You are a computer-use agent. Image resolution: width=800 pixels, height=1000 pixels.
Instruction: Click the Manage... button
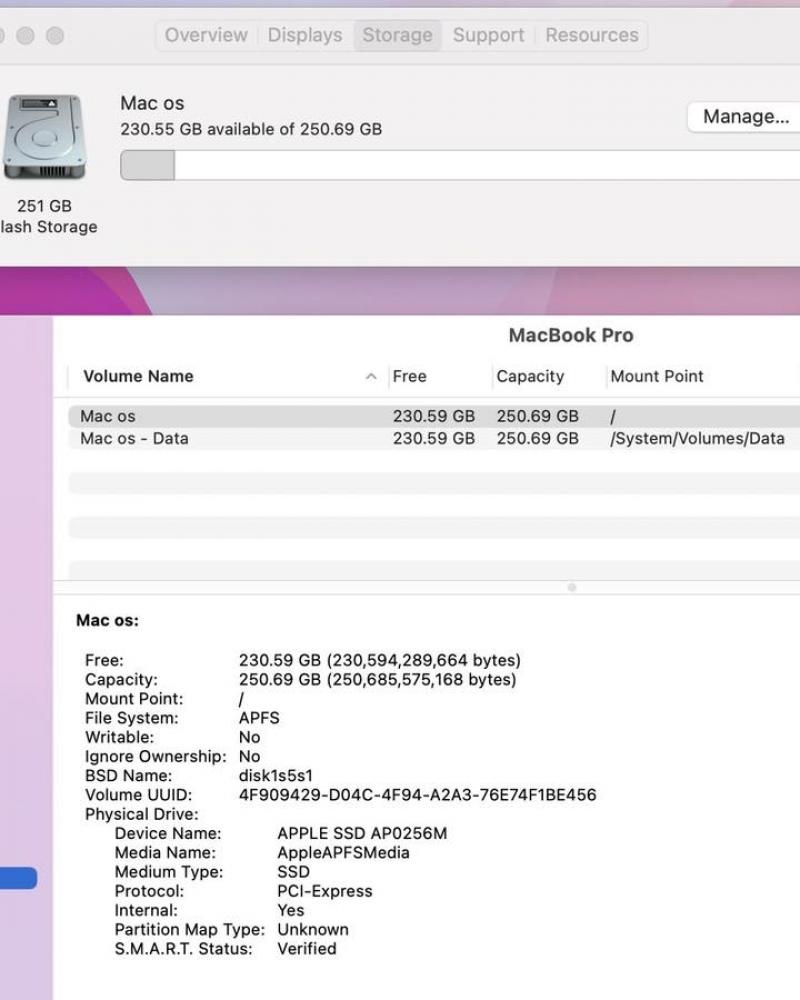coord(745,117)
